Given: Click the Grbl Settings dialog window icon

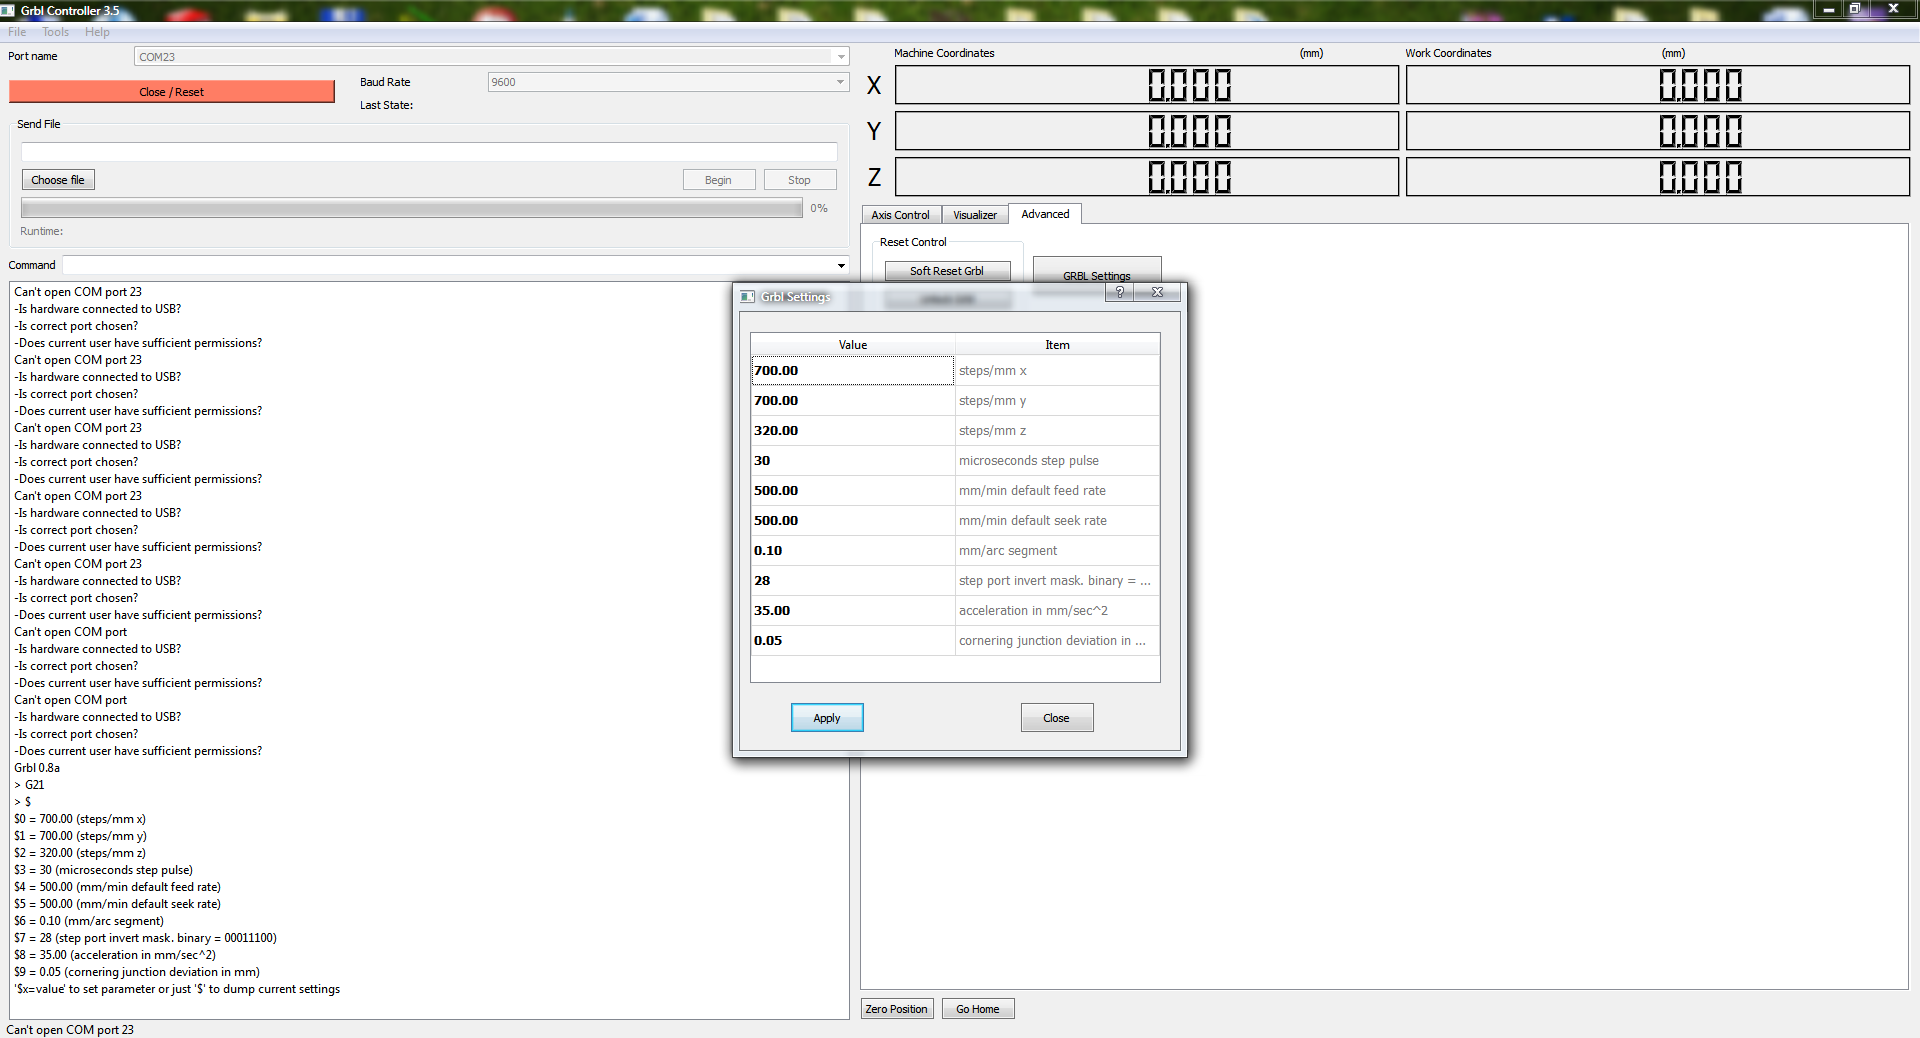Looking at the screenshot, I should point(747,296).
